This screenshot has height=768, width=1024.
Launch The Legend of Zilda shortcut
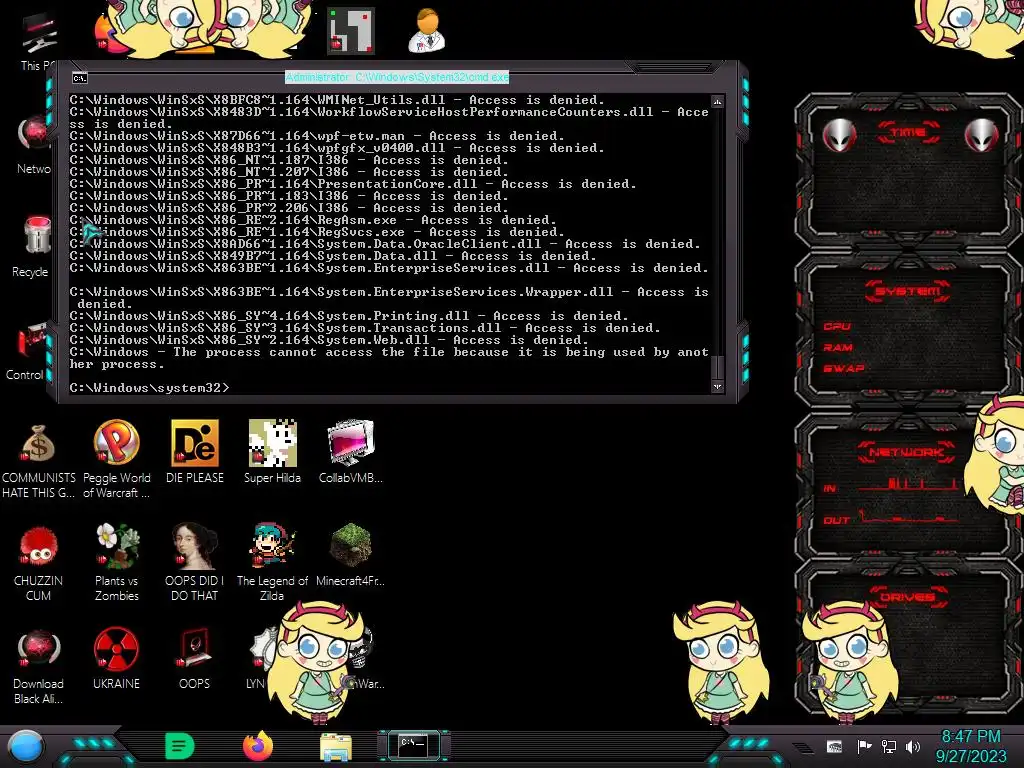tap(272, 563)
